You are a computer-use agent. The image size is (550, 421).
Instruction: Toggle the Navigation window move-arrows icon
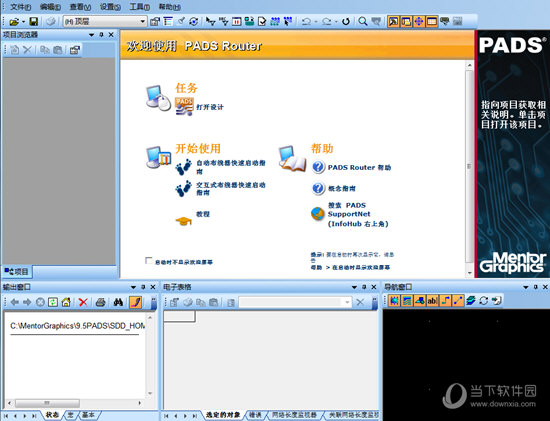coord(419,22)
